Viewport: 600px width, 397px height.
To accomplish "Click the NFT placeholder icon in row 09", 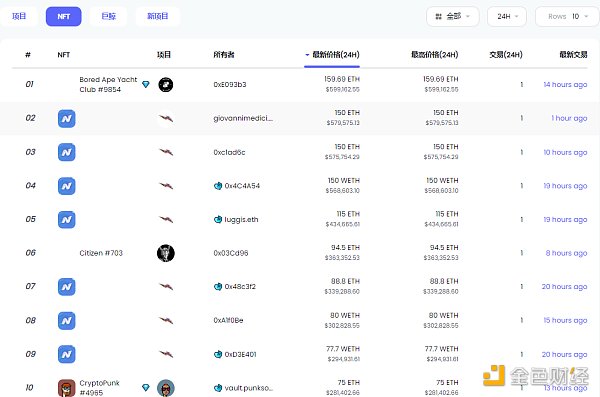I will click(67, 355).
